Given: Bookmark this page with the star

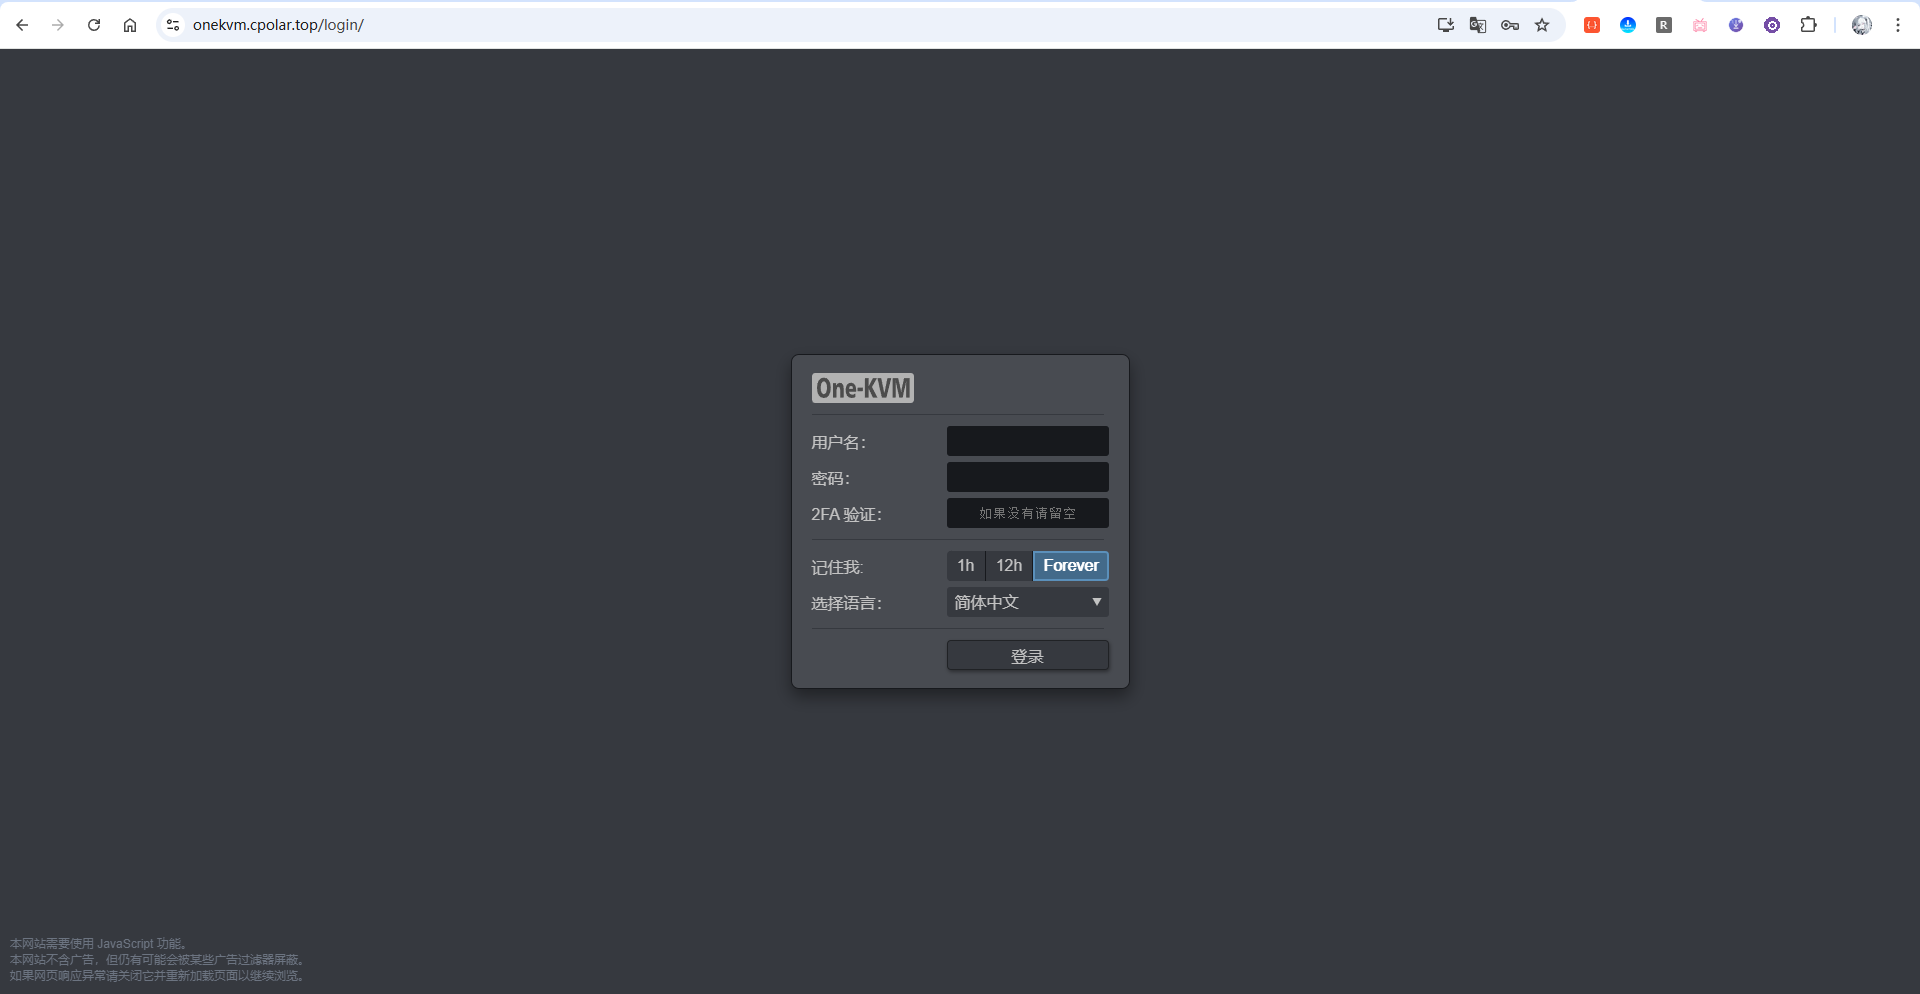Looking at the screenshot, I should 1542,25.
